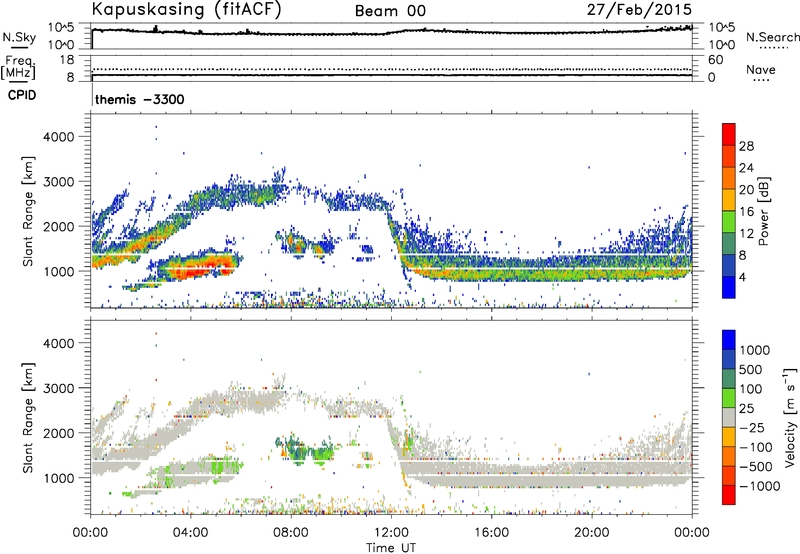Click the solid line sample under N.Sky

click(x=19, y=47)
